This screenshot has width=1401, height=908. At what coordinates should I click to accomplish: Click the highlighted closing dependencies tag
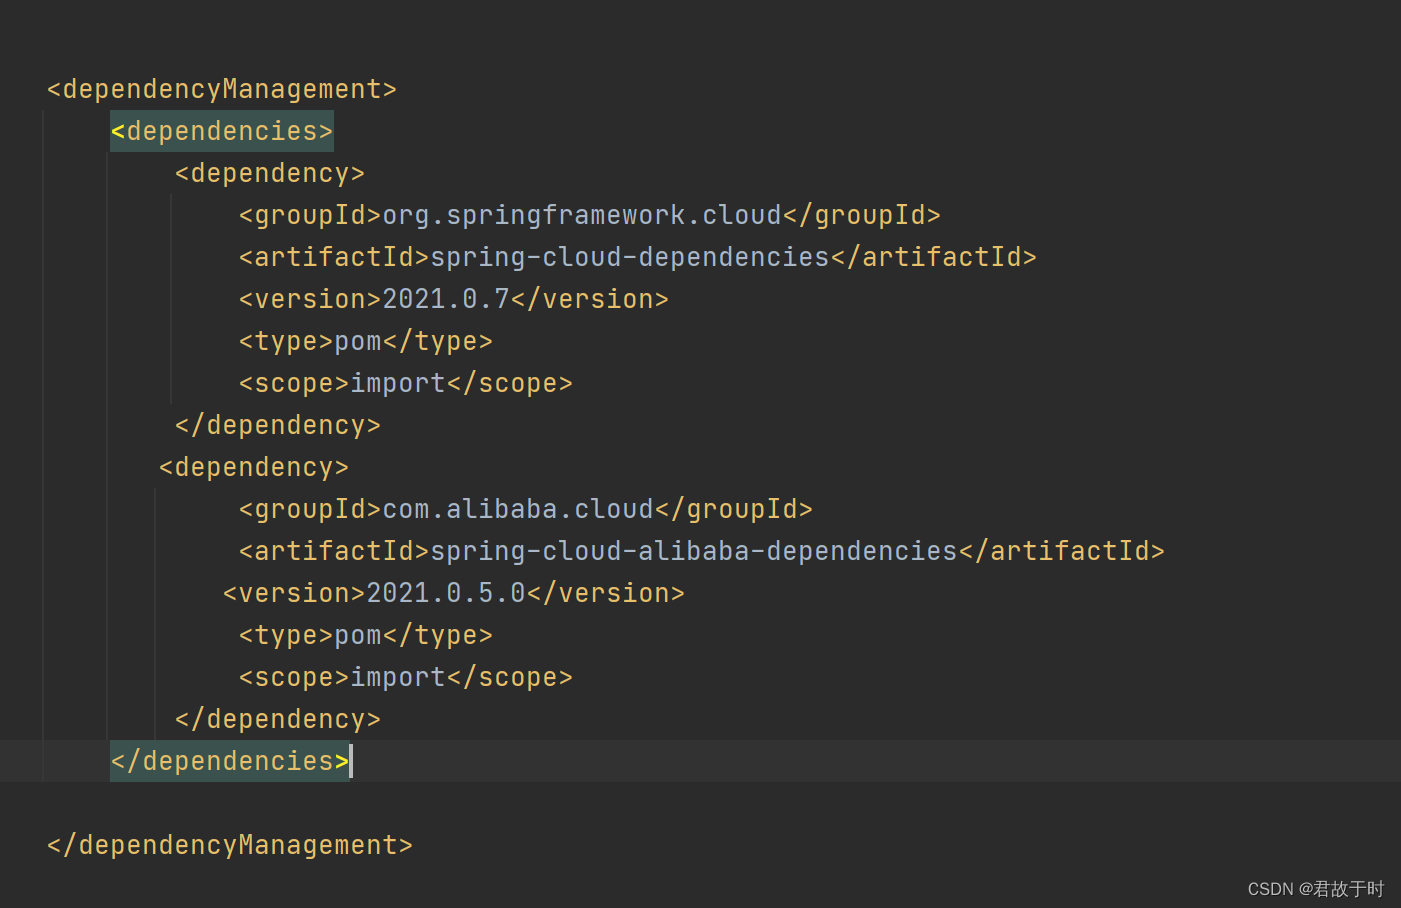click(230, 761)
